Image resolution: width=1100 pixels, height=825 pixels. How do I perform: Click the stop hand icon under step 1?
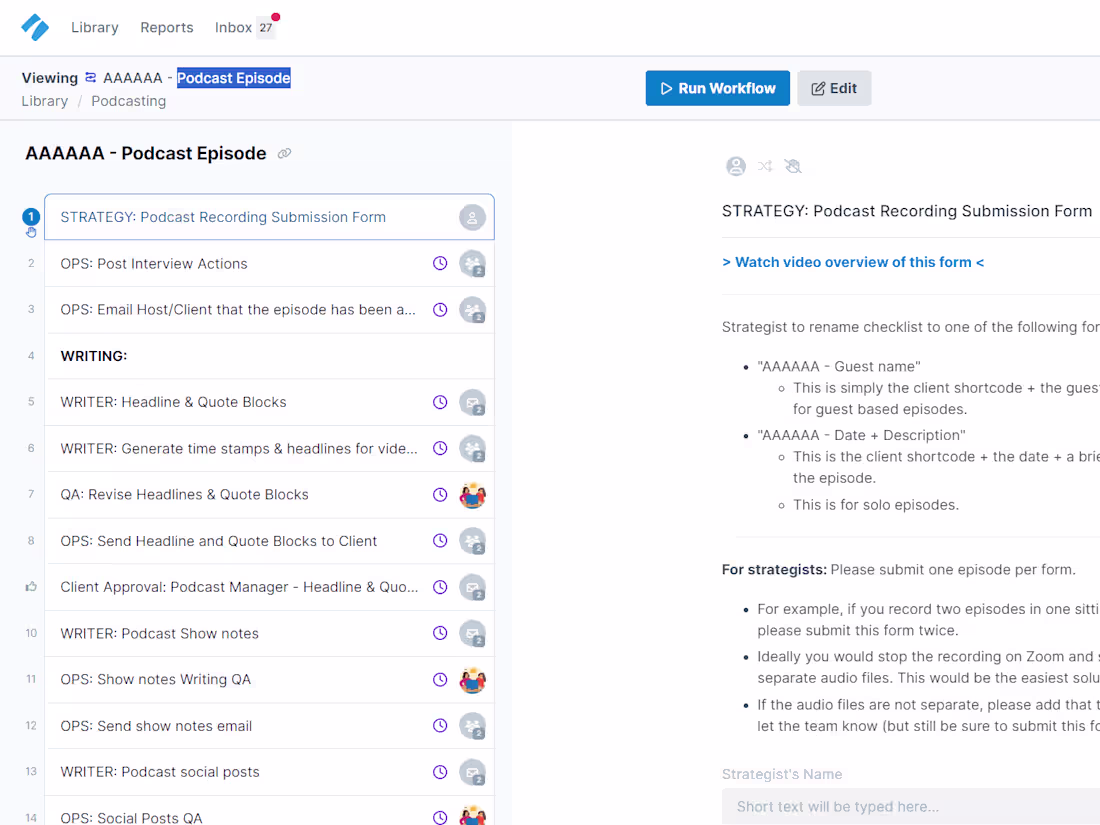pyautogui.click(x=31, y=232)
